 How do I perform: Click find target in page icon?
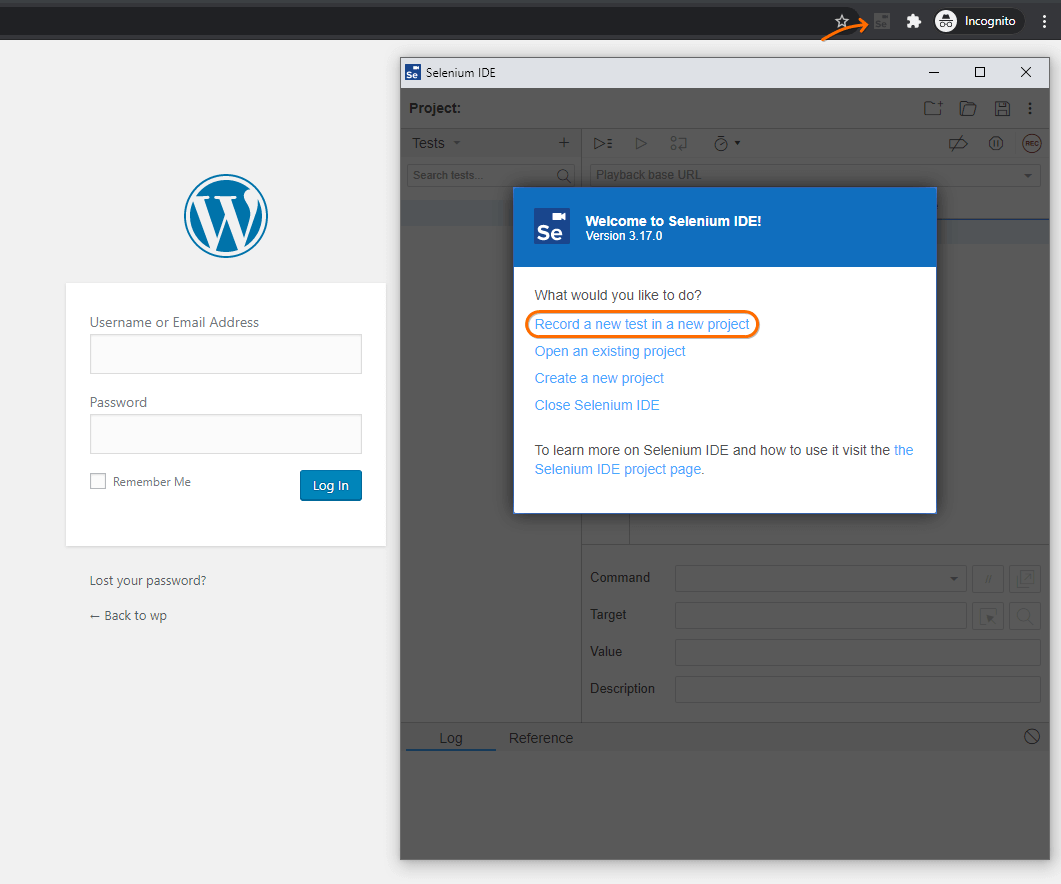[1024, 616]
